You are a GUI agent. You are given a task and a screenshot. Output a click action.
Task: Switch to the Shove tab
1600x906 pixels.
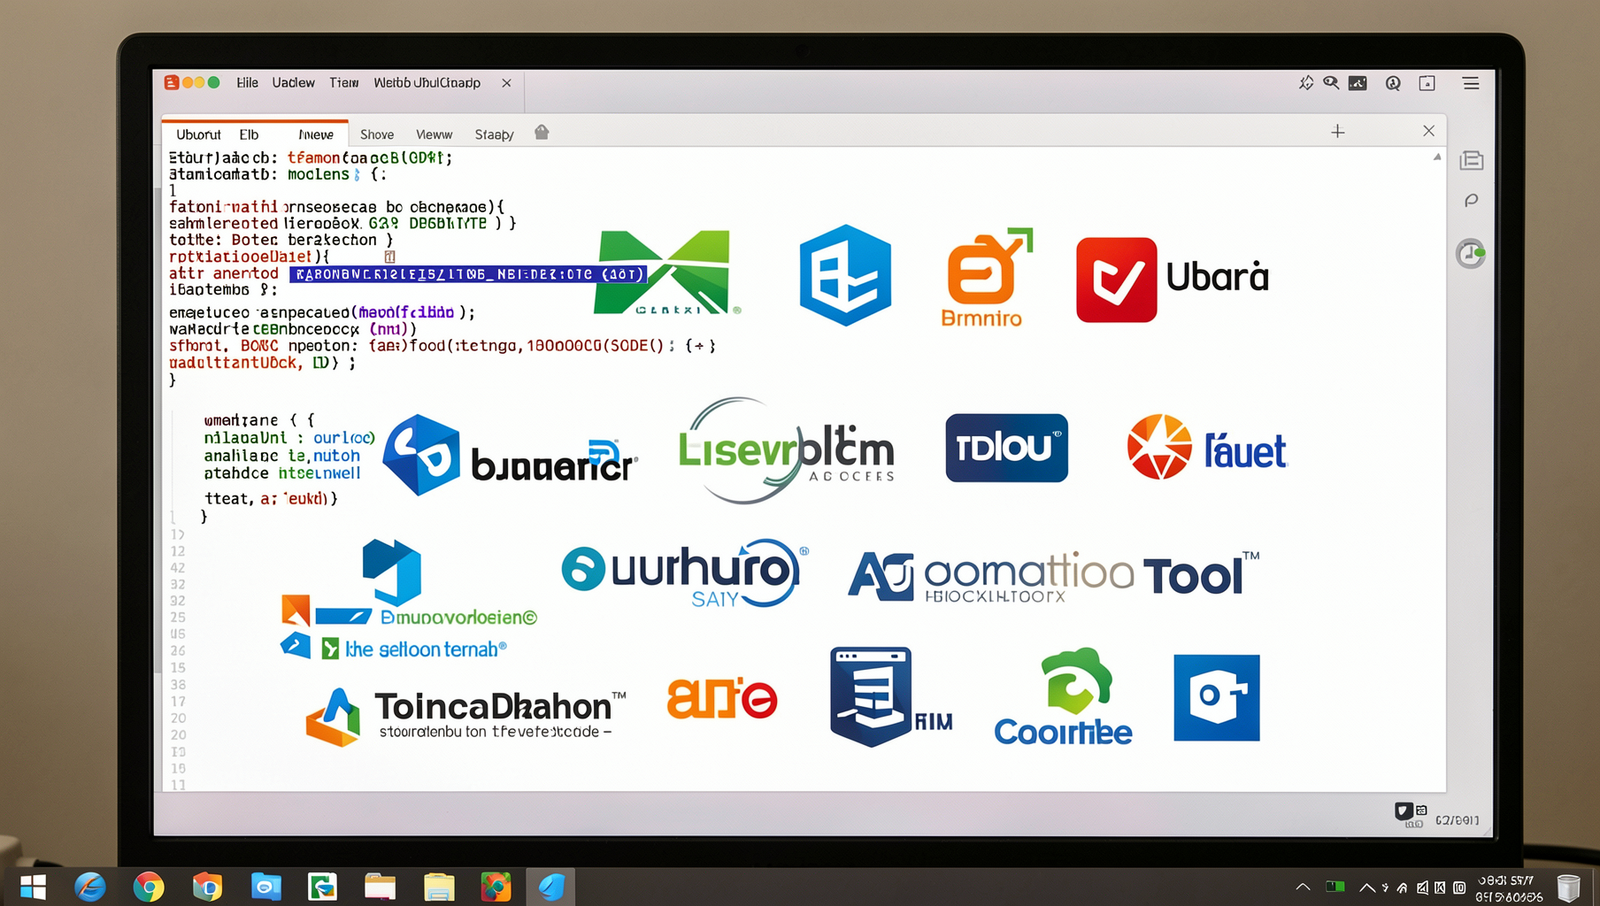click(377, 134)
